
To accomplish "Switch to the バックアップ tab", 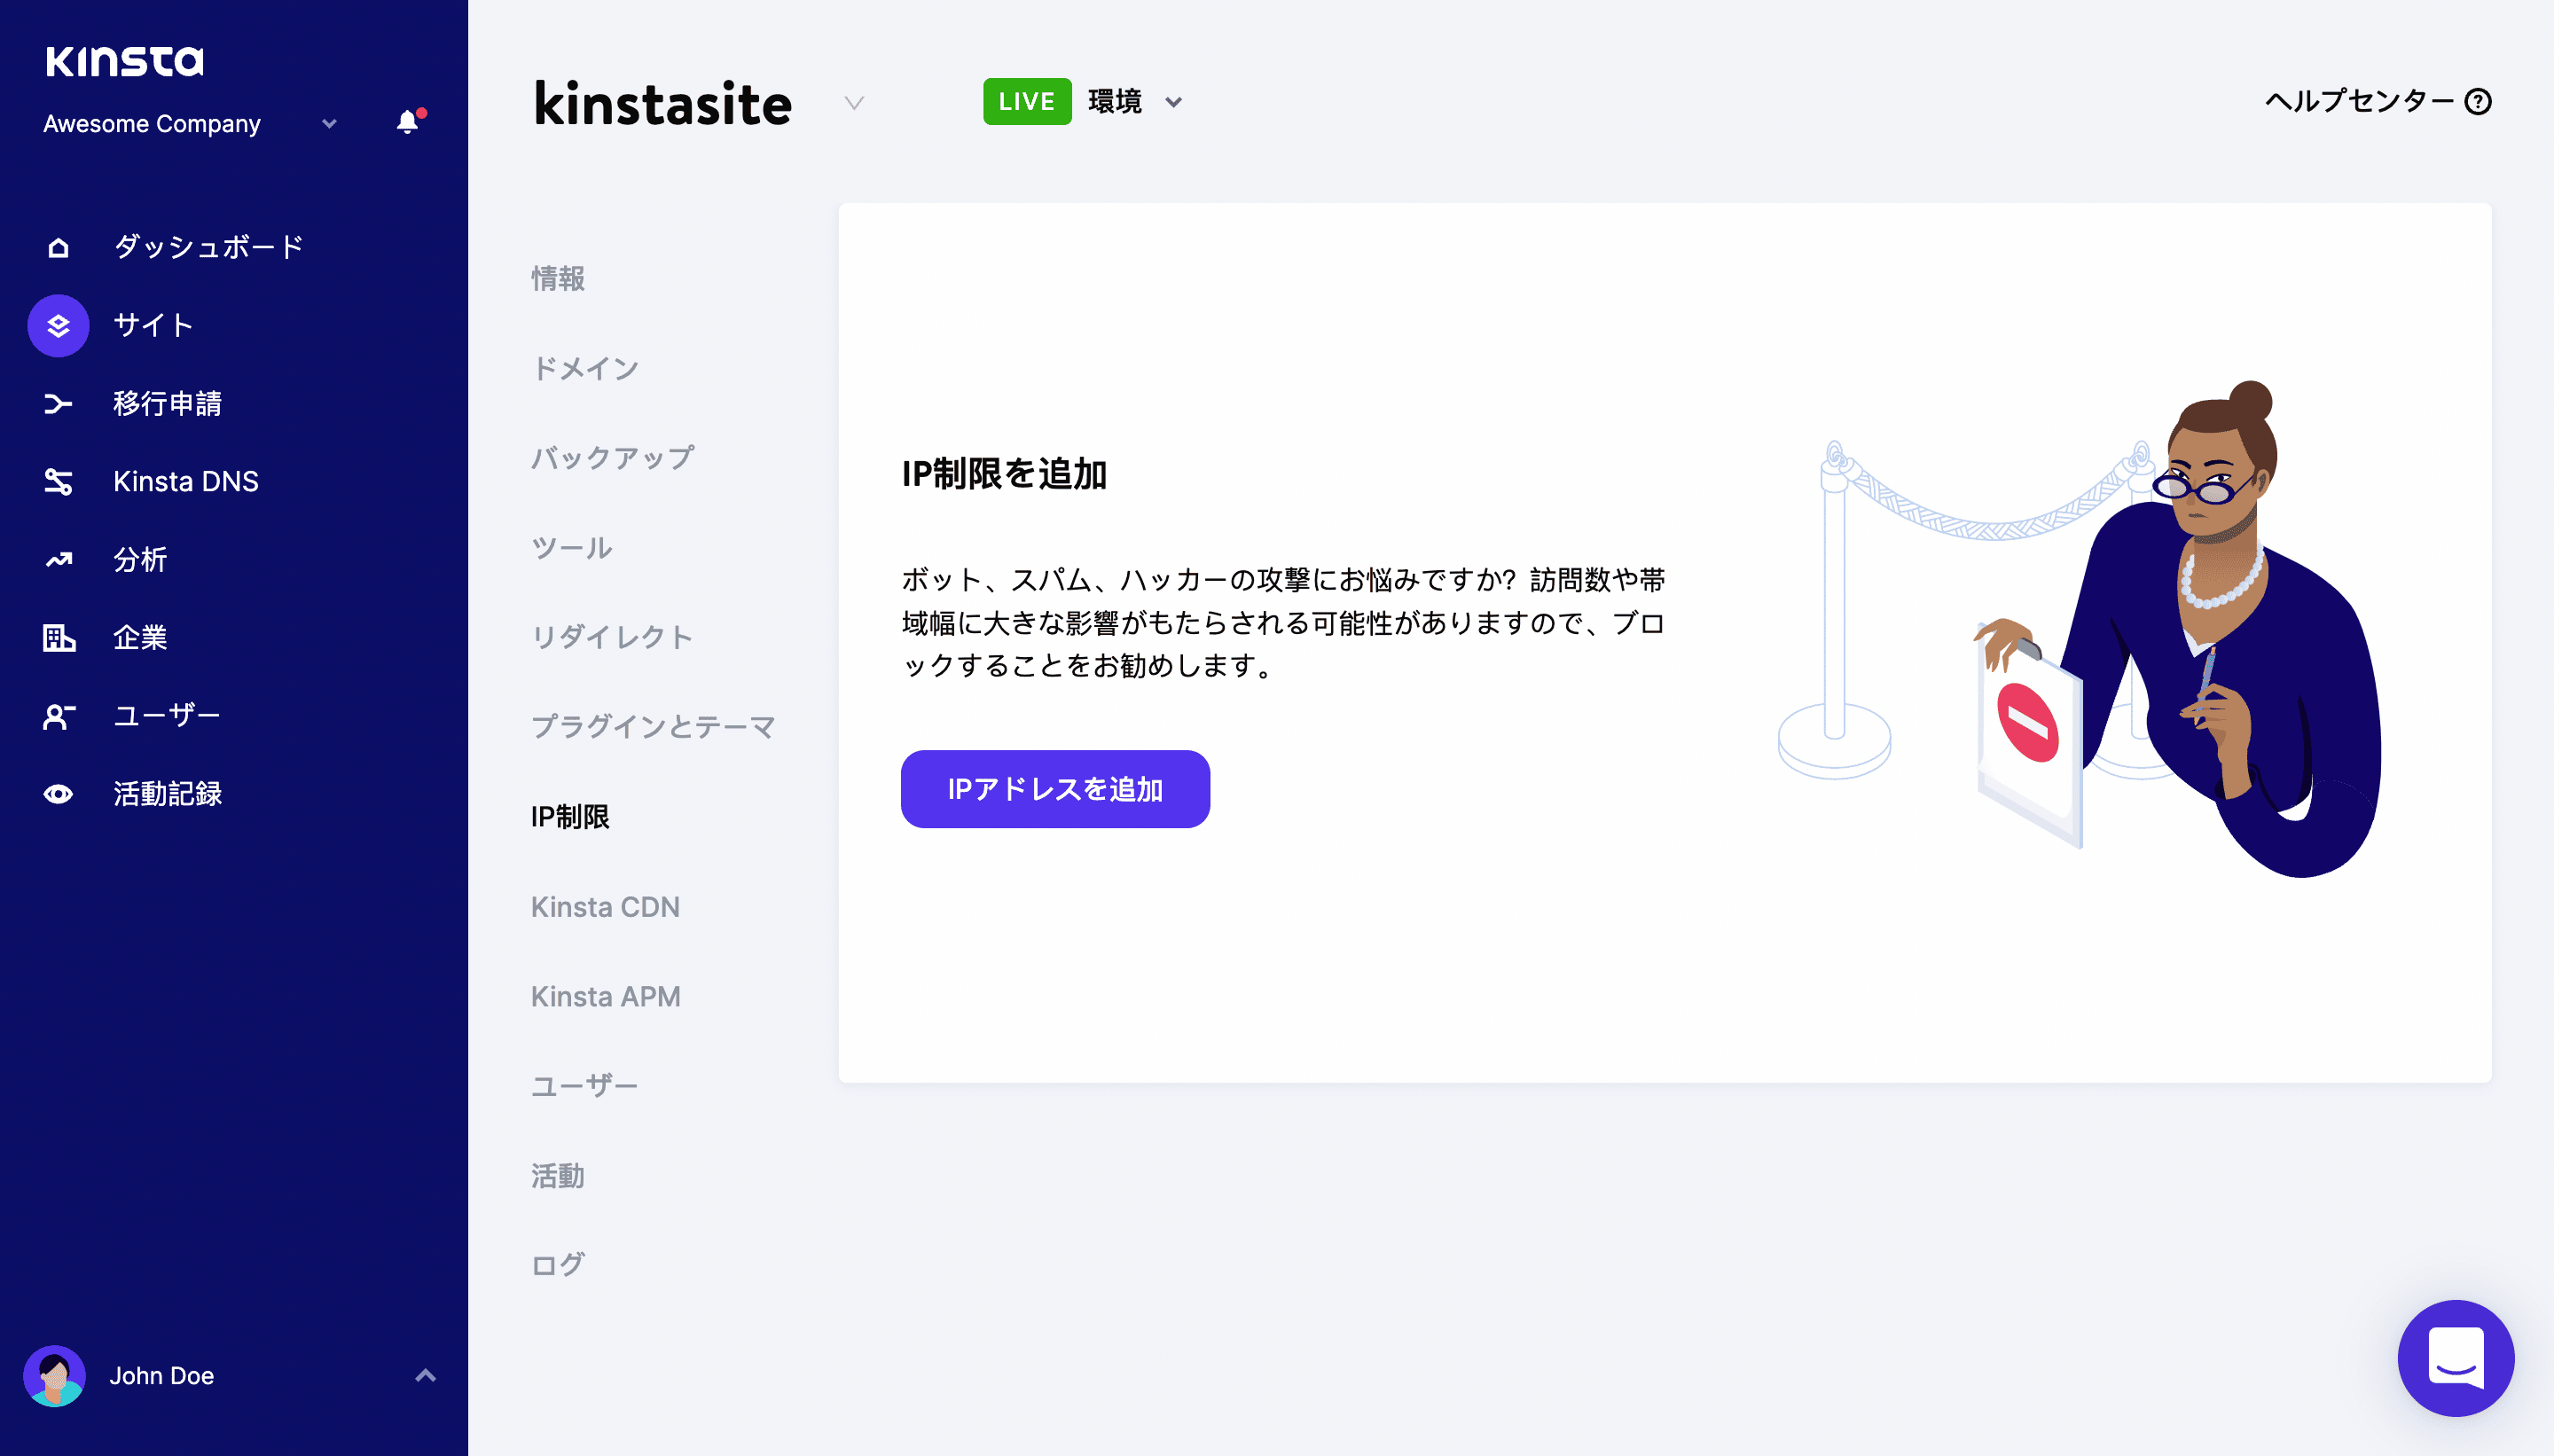I will pos(612,458).
